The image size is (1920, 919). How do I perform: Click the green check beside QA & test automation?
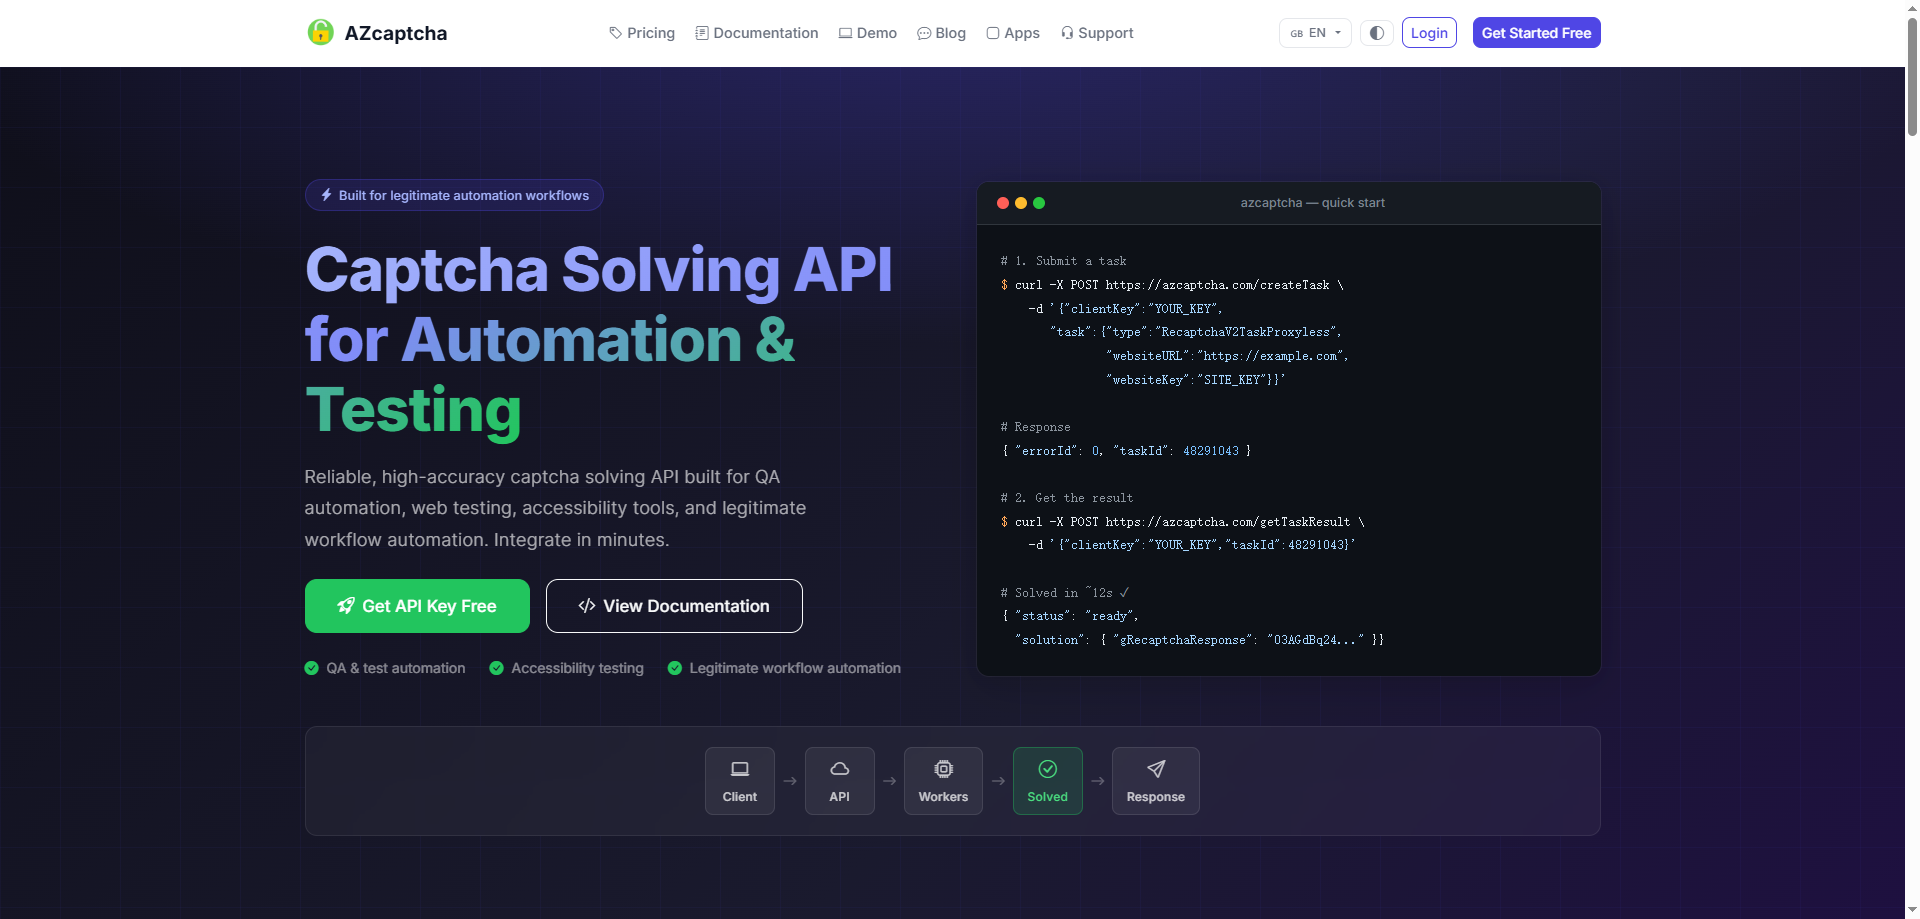coord(312,668)
